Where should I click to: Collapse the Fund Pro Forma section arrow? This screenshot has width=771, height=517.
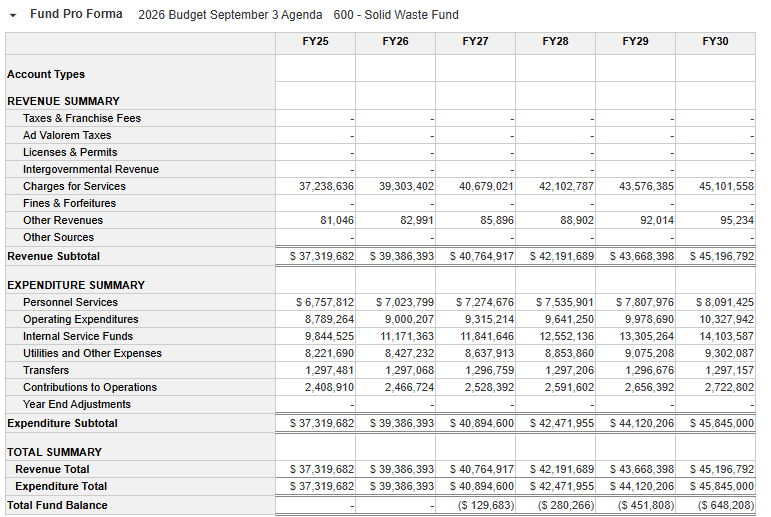pyautogui.click(x=13, y=16)
